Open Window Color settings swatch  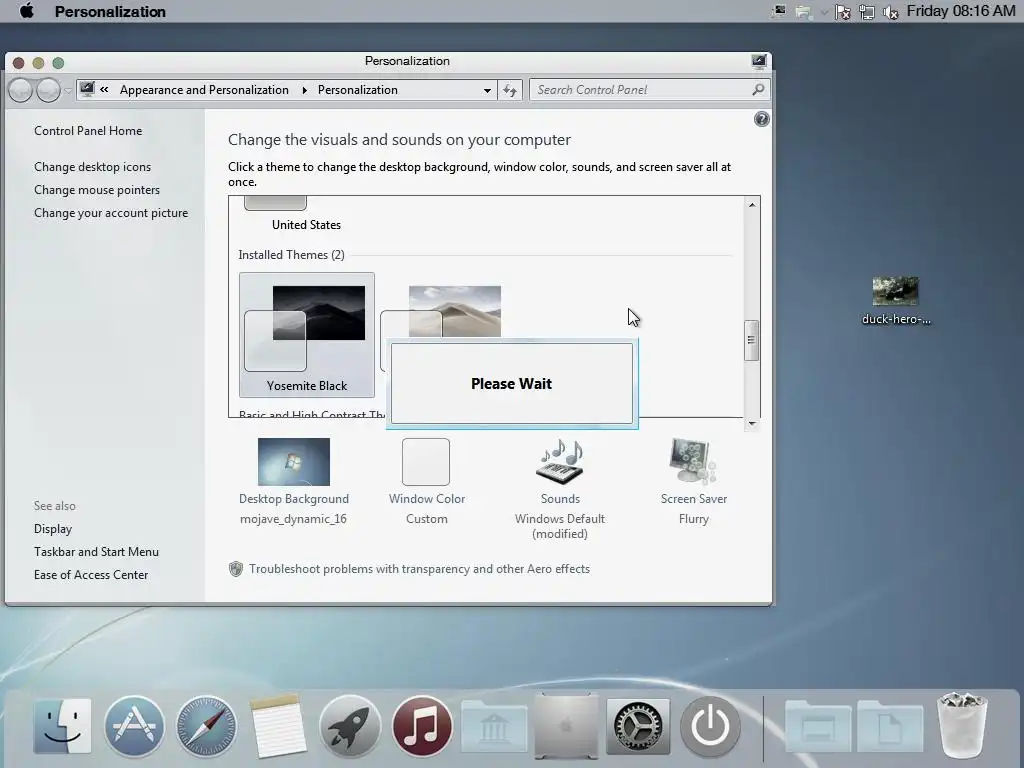tap(426, 462)
